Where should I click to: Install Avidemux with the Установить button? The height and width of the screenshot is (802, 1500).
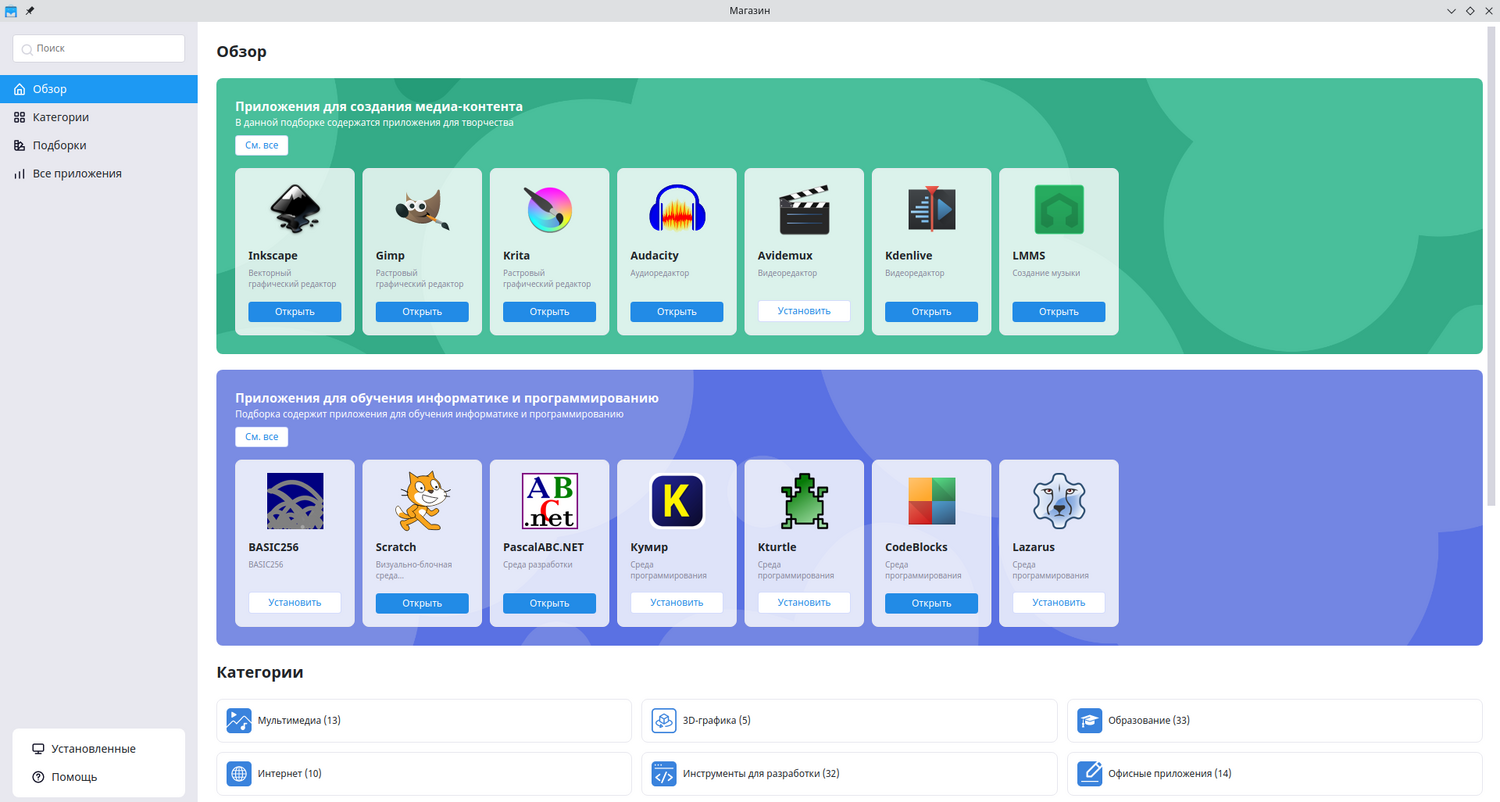(804, 311)
